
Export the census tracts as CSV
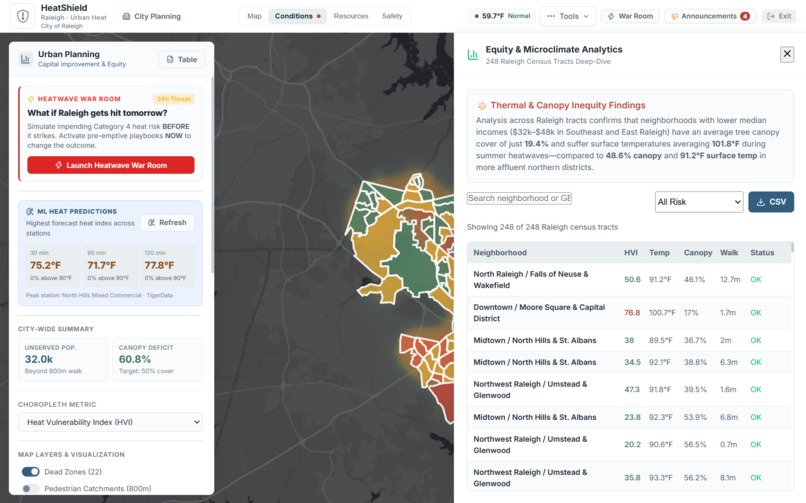(x=771, y=202)
